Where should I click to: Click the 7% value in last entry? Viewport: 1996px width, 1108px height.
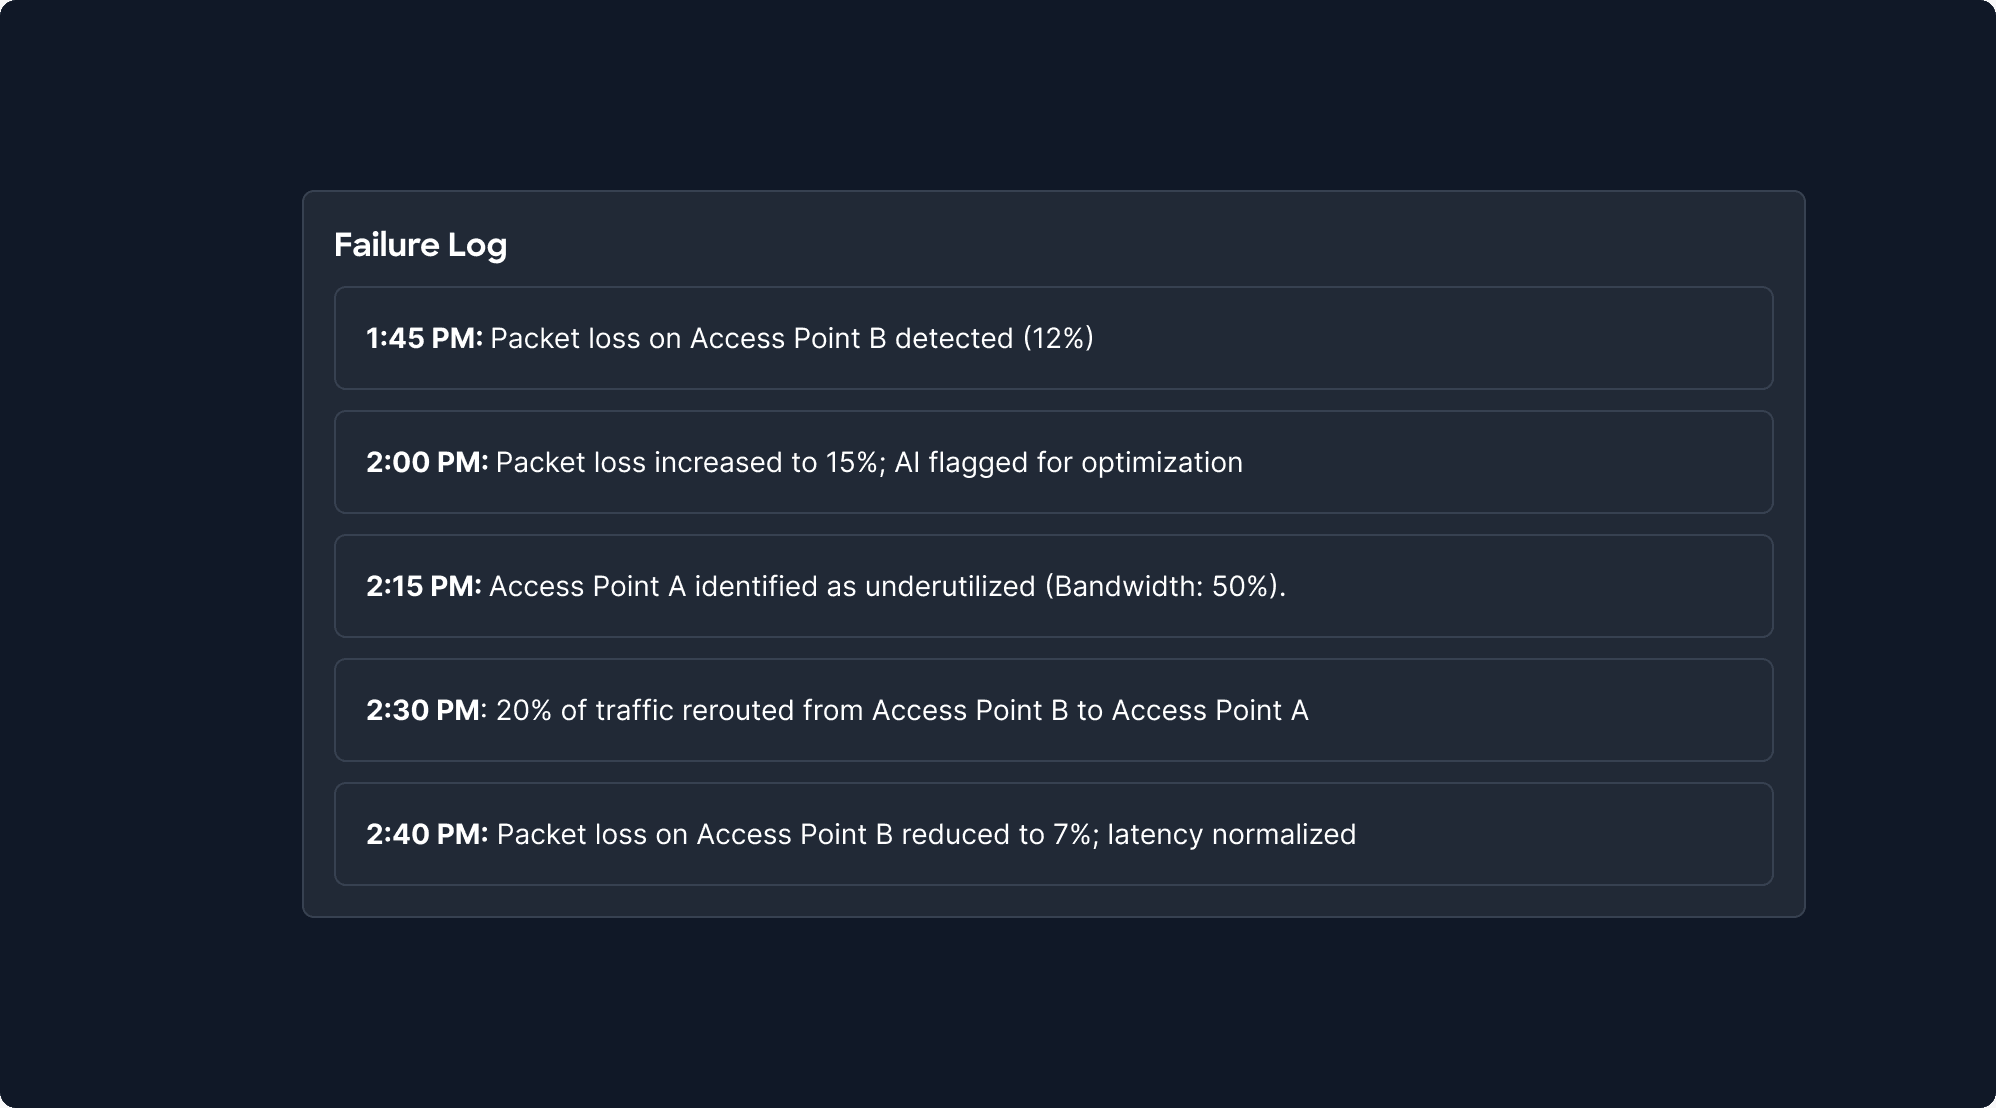[x=1071, y=835]
